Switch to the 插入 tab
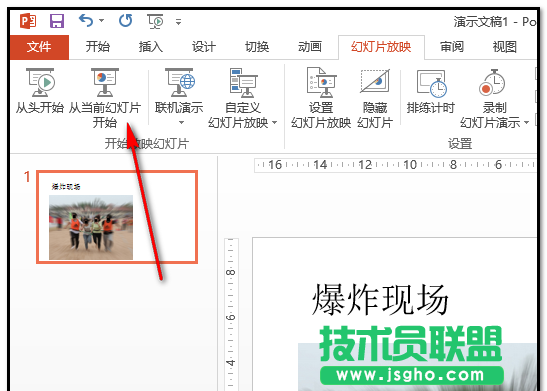This screenshot has width=547, height=391. tap(151, 47)
